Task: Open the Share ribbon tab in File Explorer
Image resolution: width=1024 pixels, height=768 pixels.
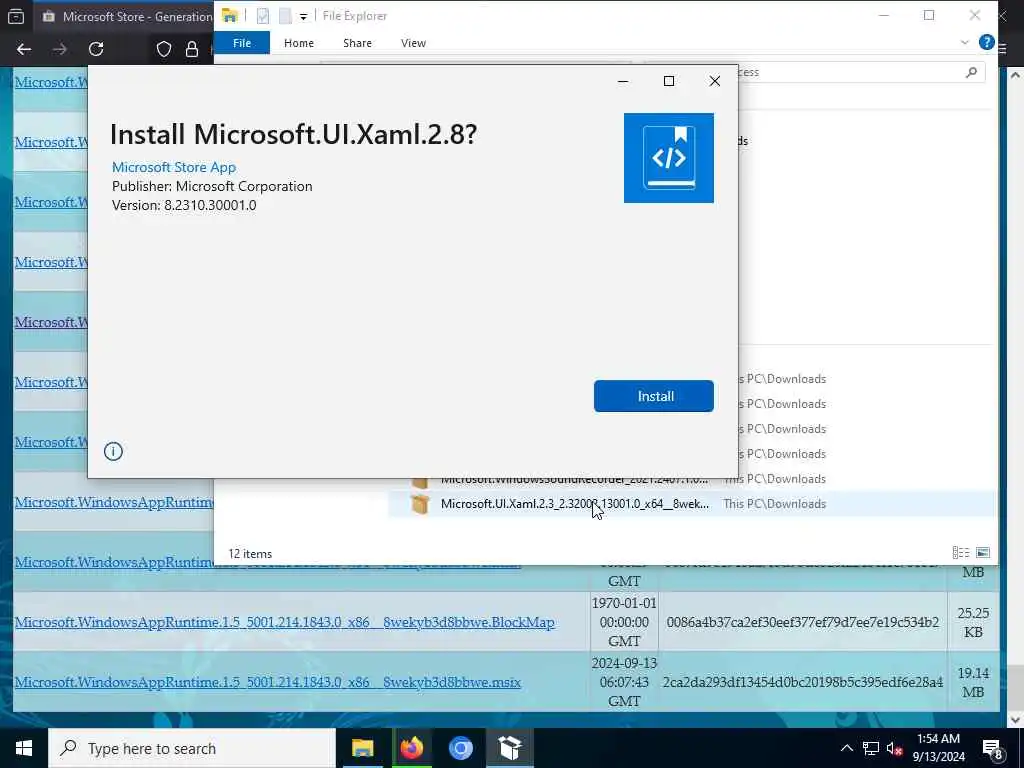Action: (x=357, y=43)
